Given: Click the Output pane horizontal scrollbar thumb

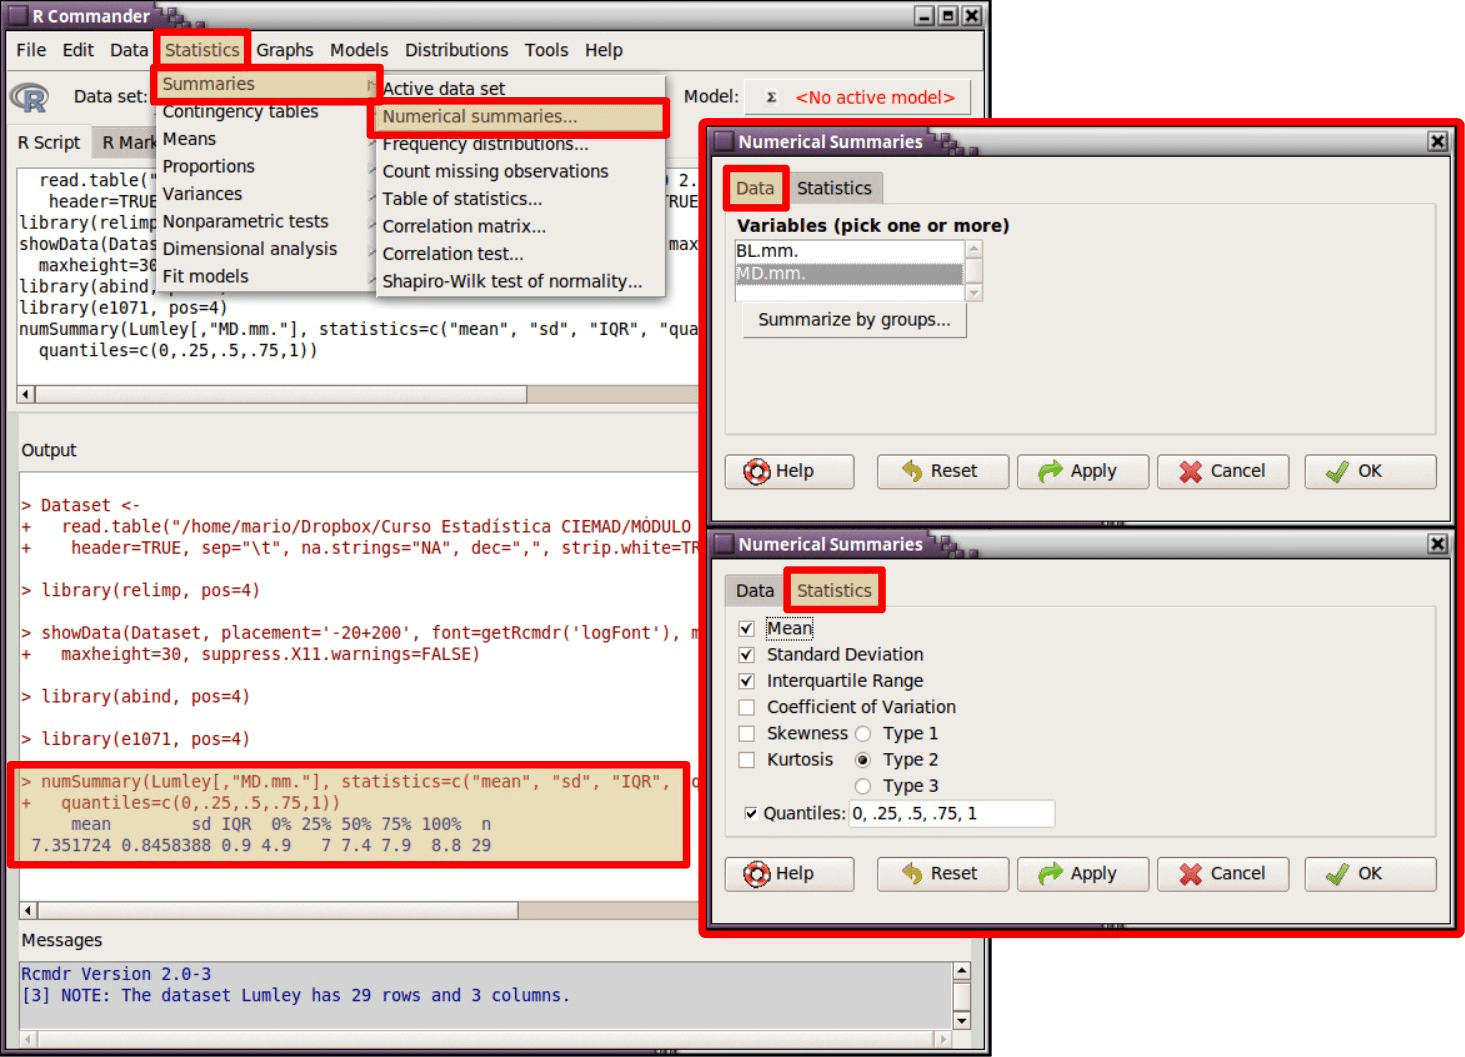Looking at the screenshot, I should point(278,911).
